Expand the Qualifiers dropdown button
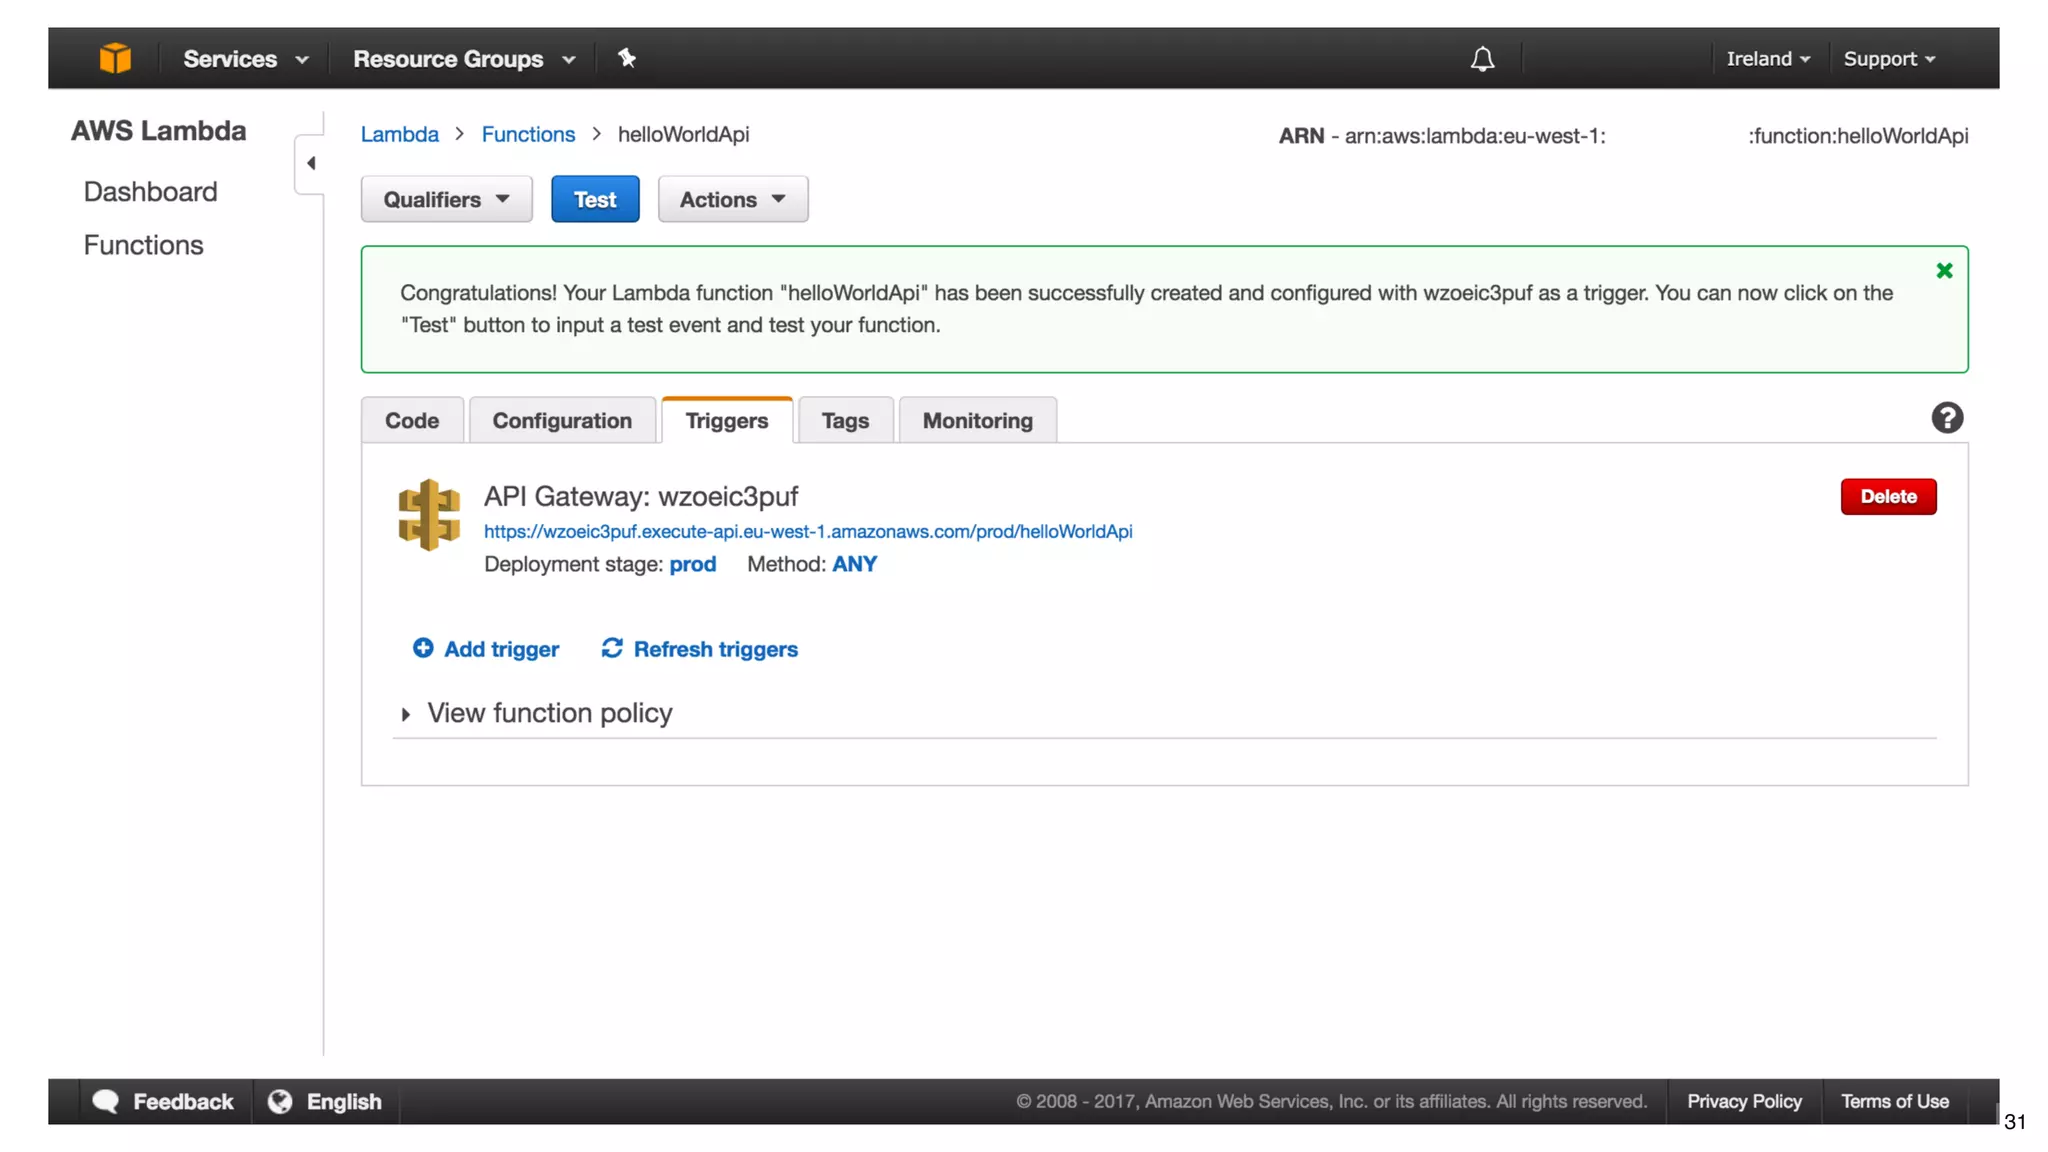 pos(446,199)
